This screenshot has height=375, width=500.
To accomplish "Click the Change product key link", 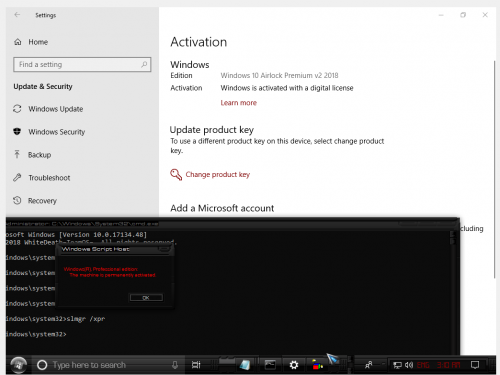I will tap(218, 174).
